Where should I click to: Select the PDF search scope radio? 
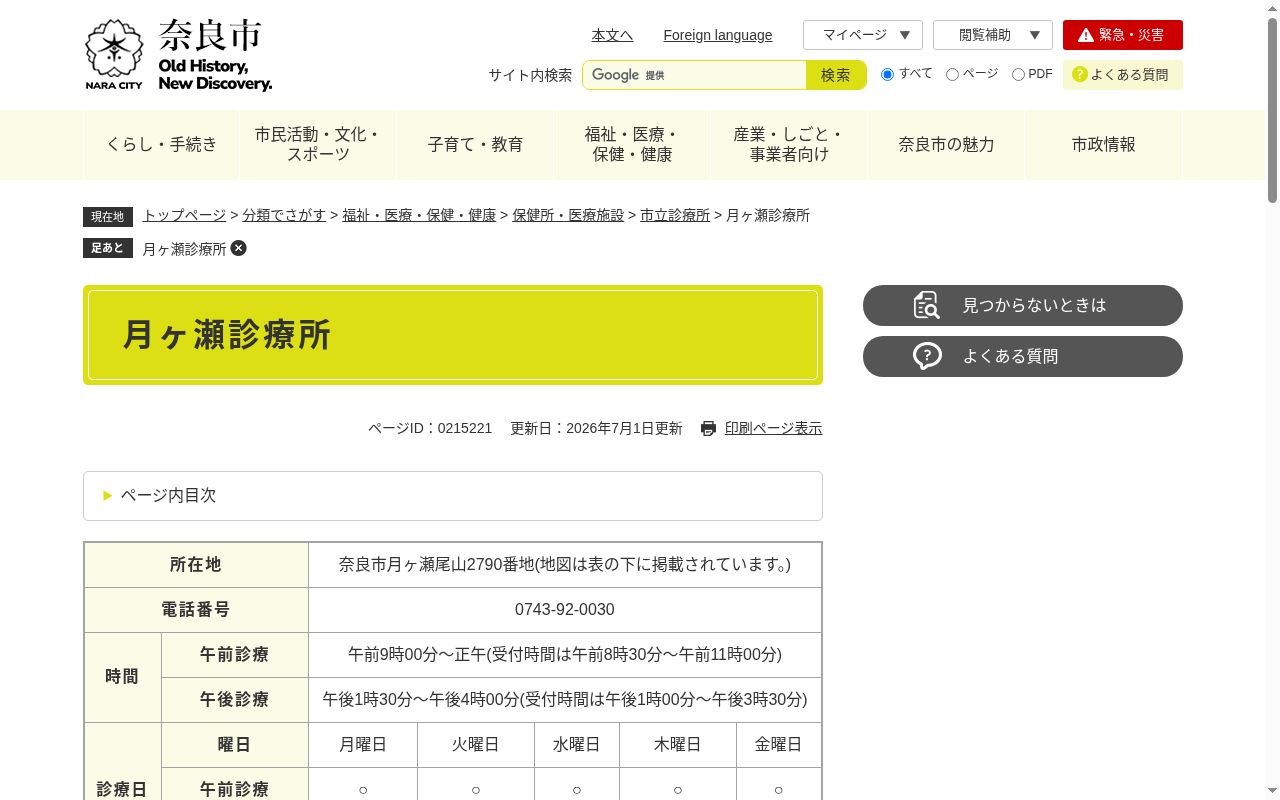point(1018,74)
